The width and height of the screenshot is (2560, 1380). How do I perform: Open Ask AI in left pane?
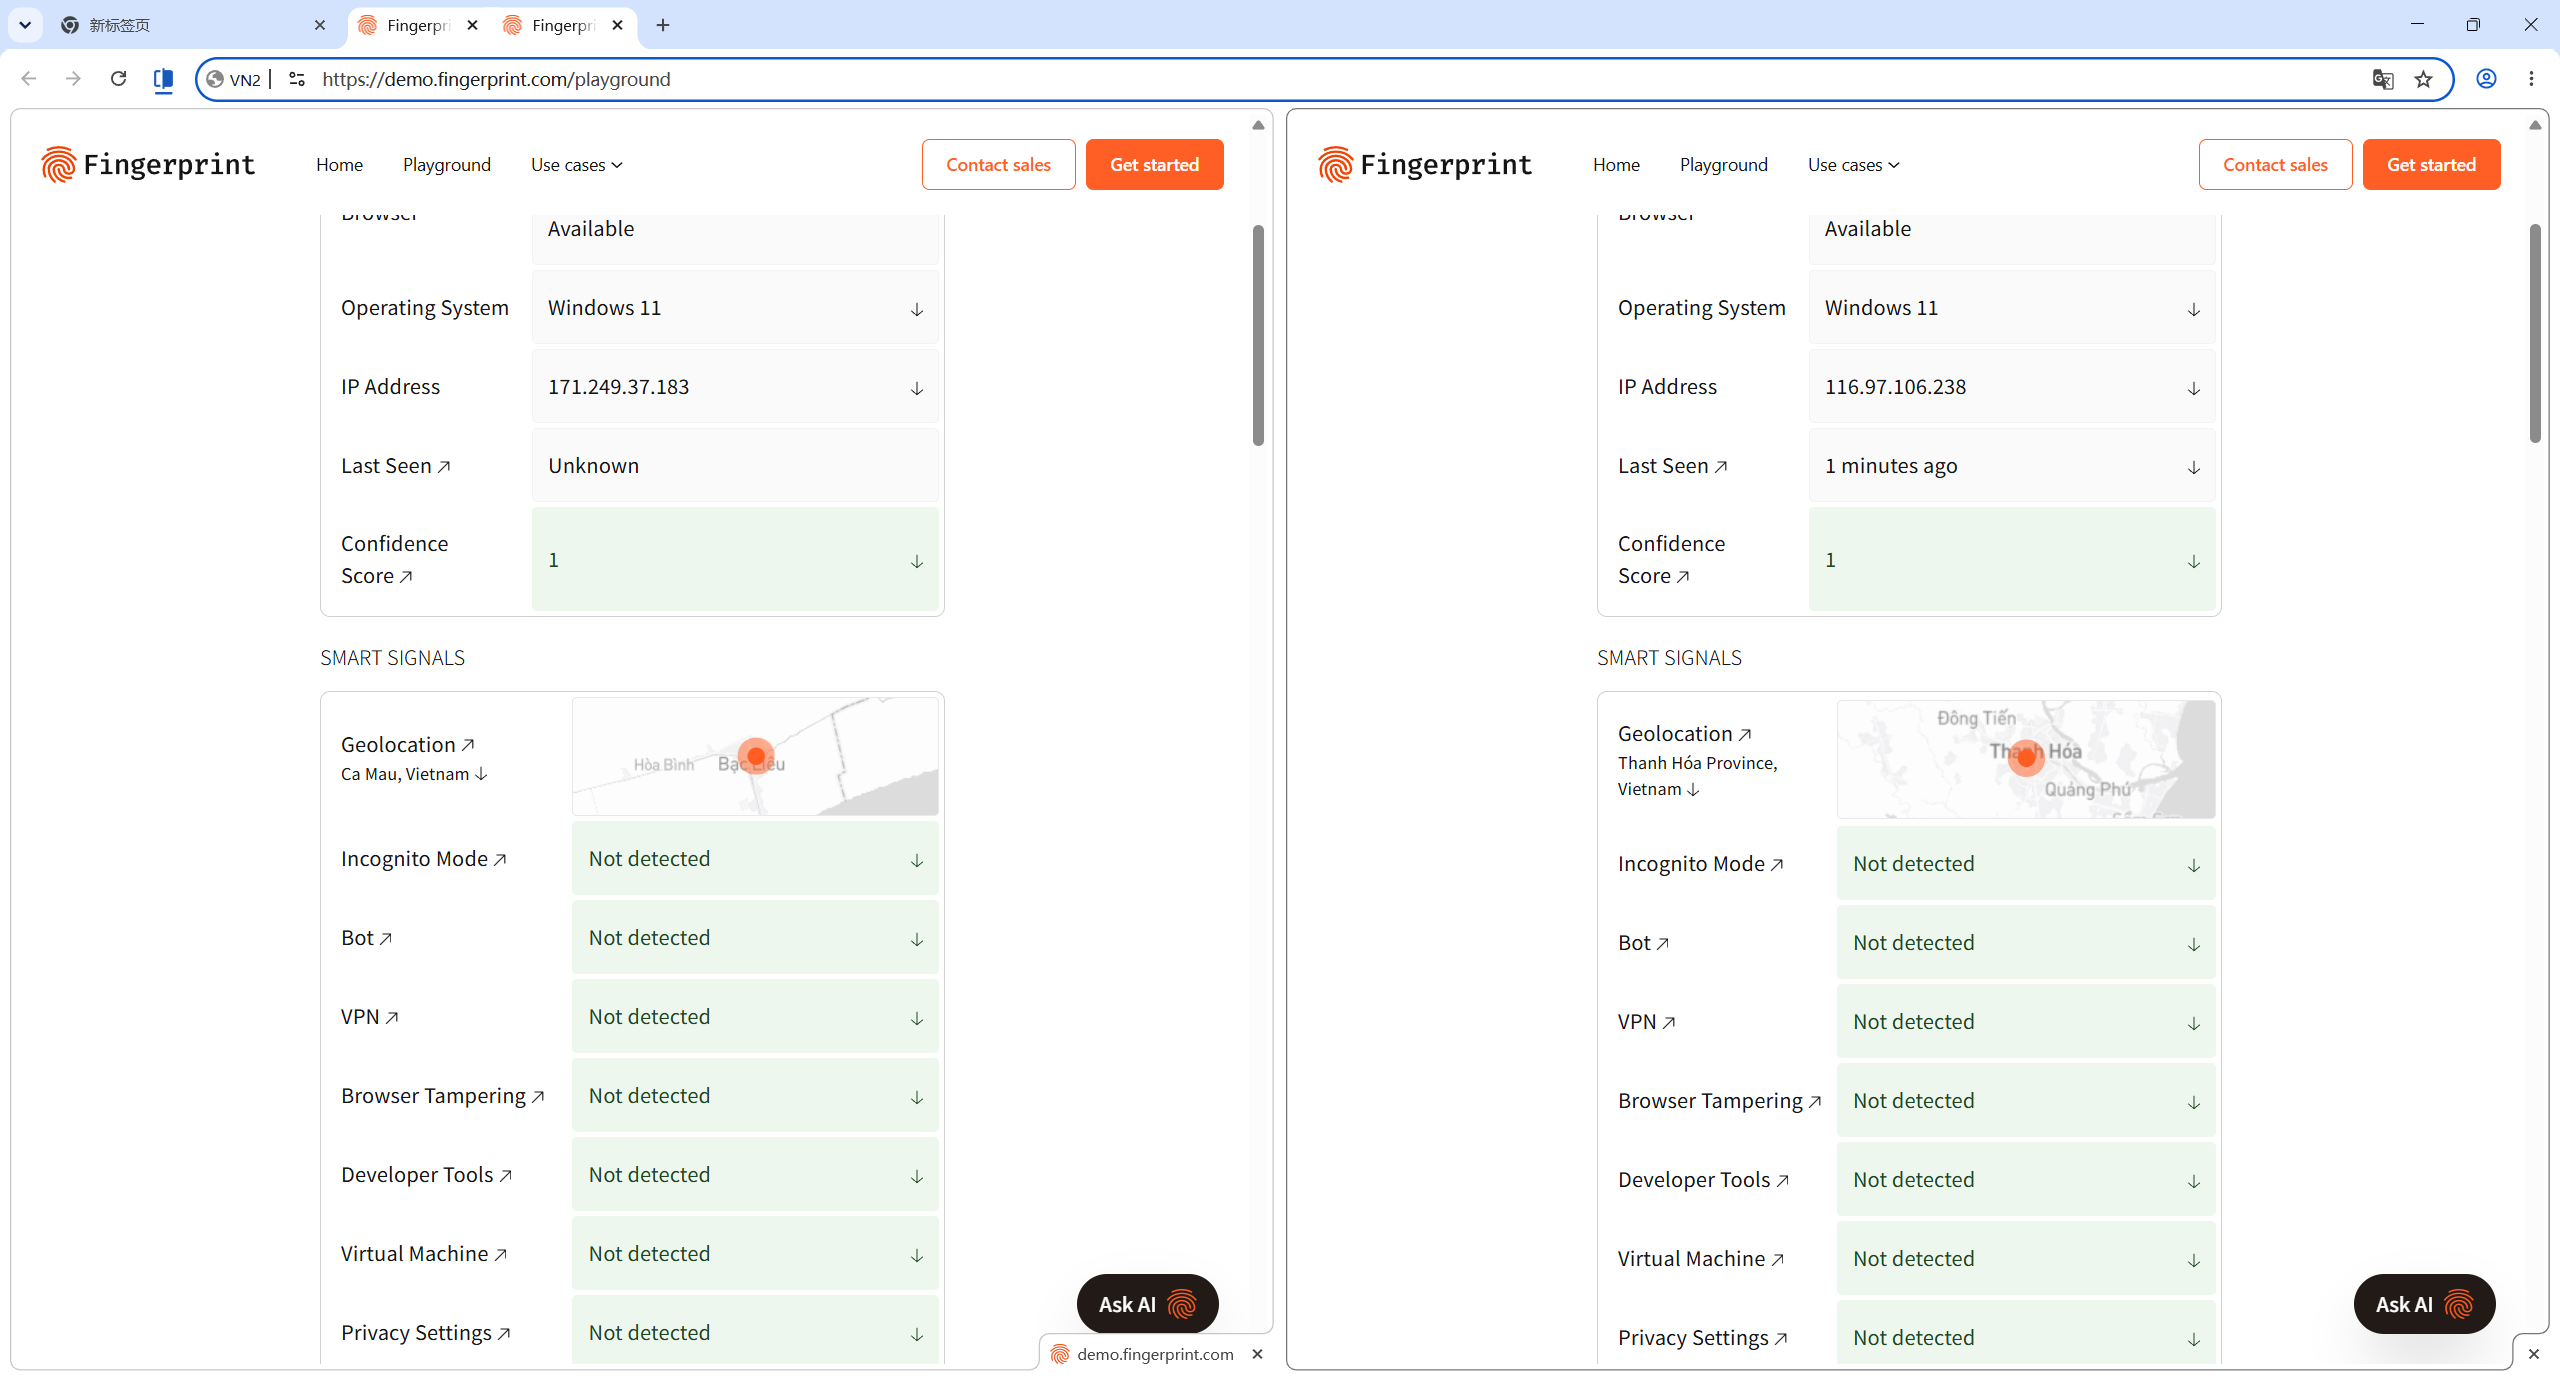point(1147,1304)
